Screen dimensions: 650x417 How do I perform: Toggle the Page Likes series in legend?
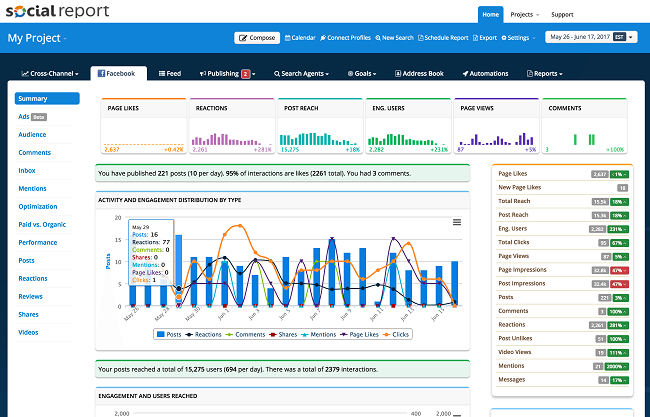coord(359,335)
